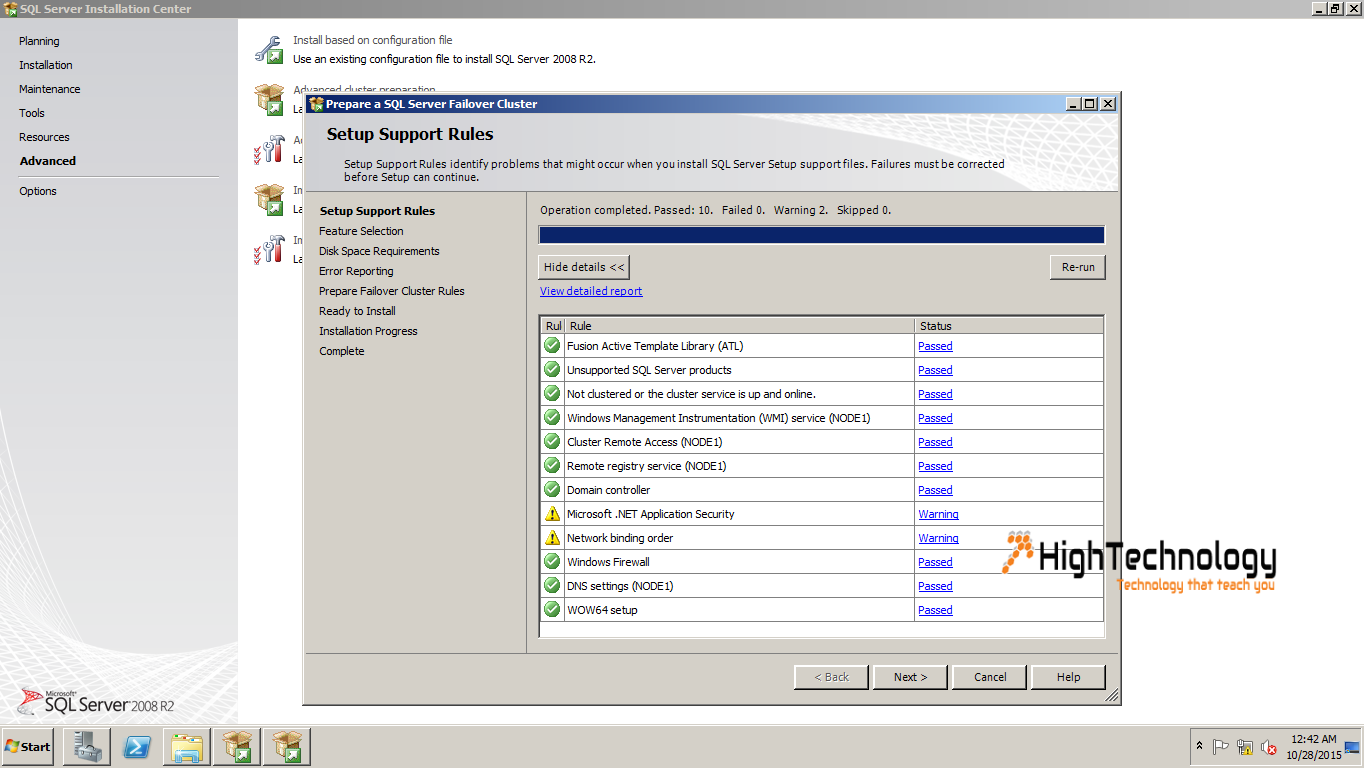Select Error Reporting wizard step
Image resolution: width=1364 pixels, height=768 pixels.
(356, 271)
